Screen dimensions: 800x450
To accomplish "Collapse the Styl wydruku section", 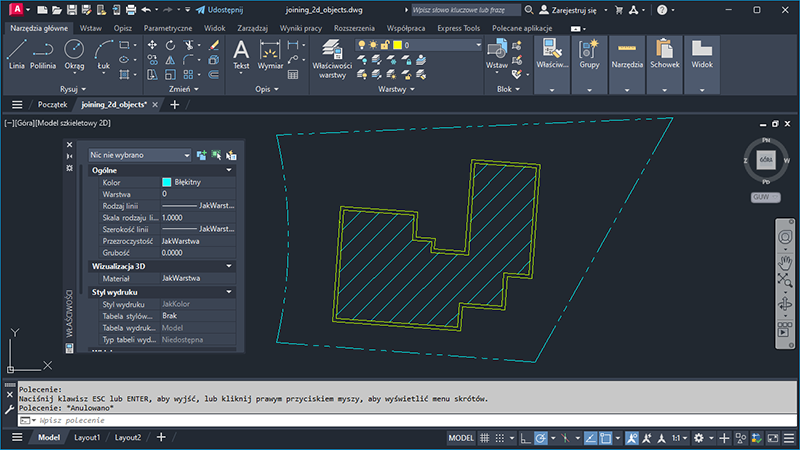I will click(x=231, y=291).
